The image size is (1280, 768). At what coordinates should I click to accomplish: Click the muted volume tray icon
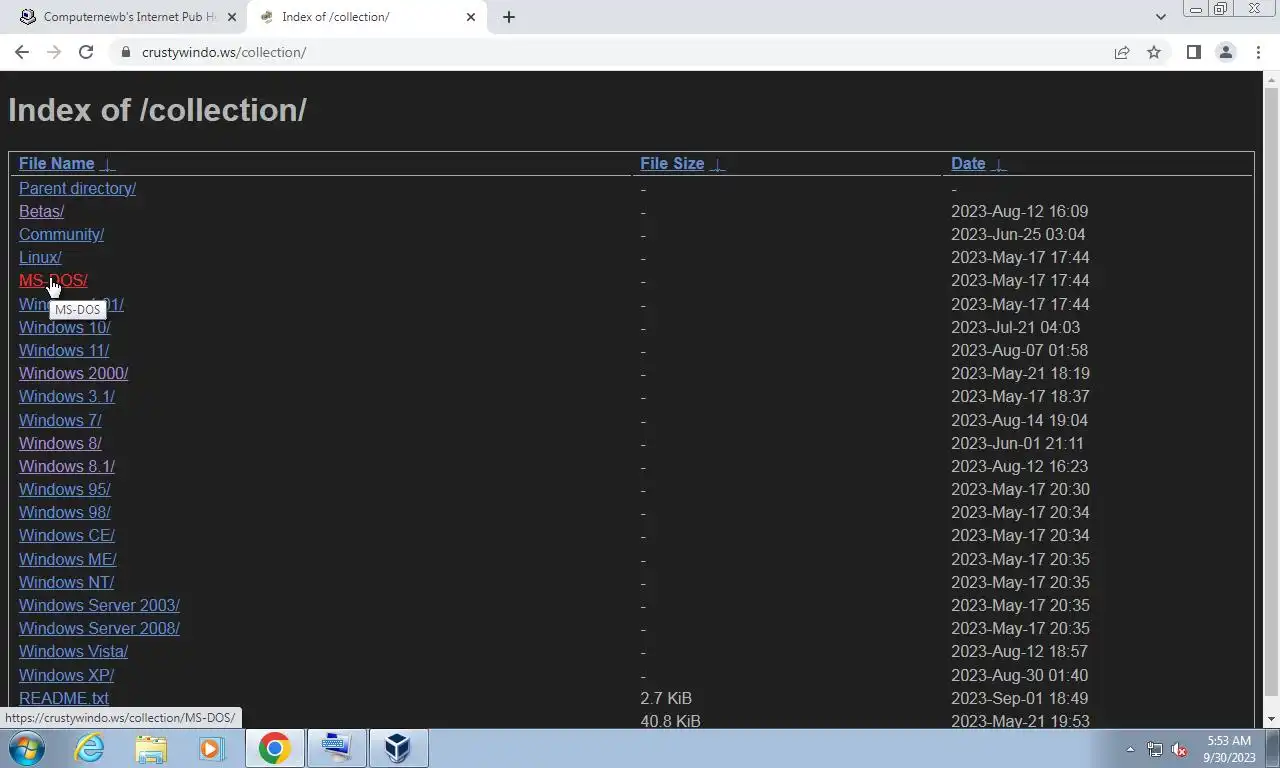(x=1179, y=749)
